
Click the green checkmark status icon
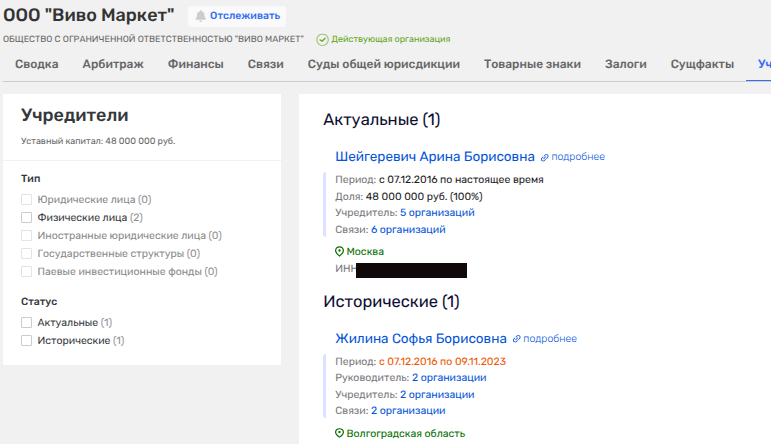[x=322, y=40]
